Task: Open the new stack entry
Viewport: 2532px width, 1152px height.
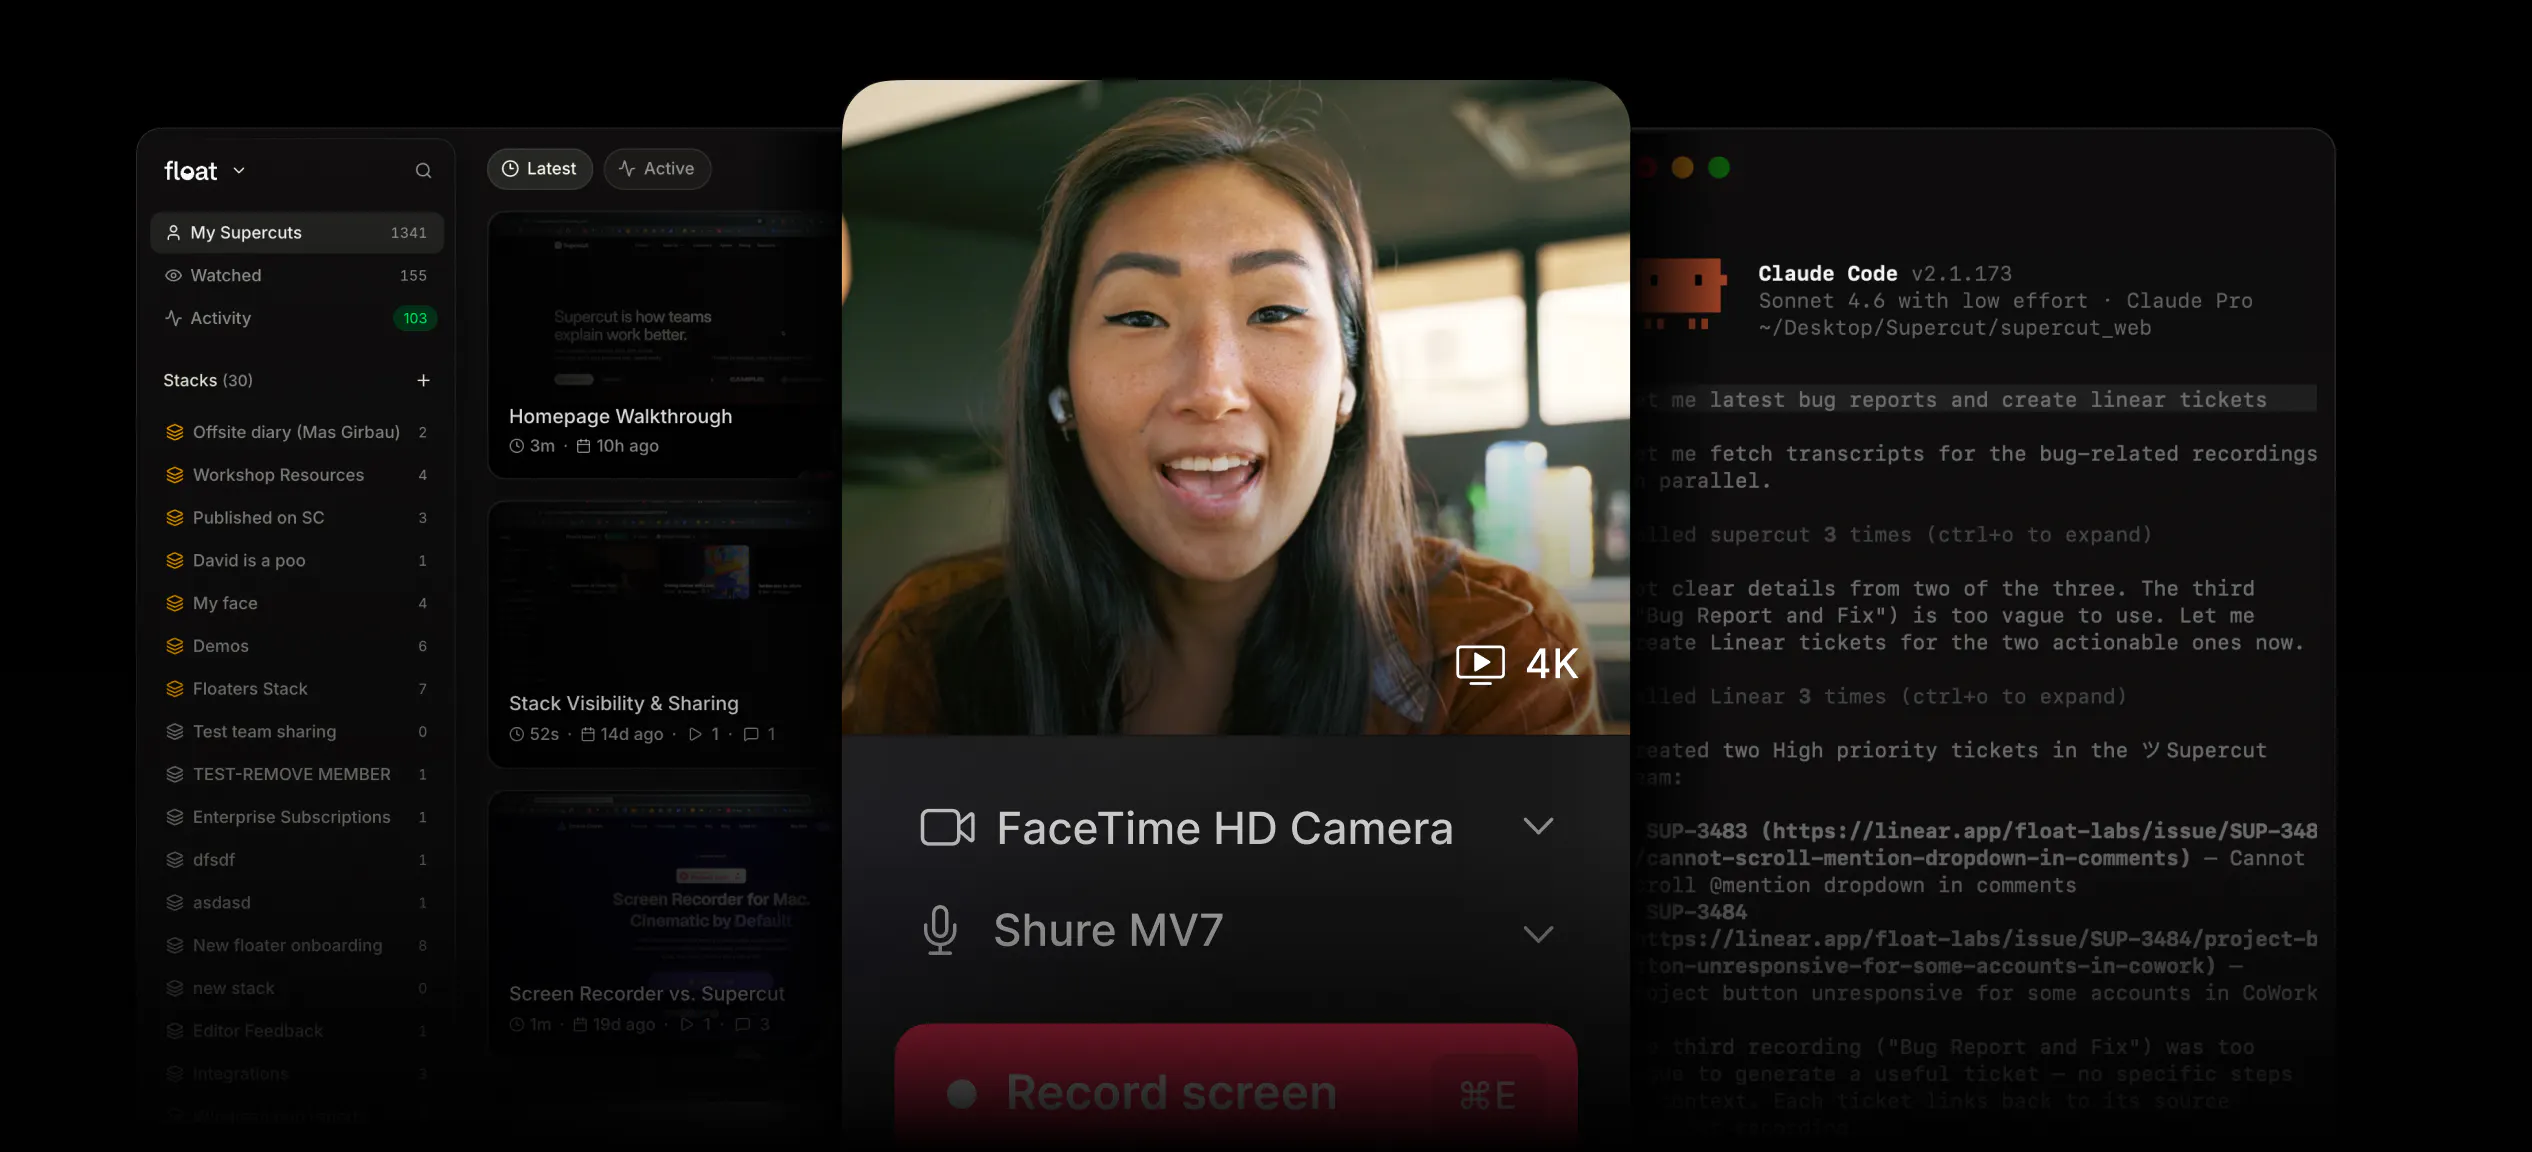Action: 297,988
